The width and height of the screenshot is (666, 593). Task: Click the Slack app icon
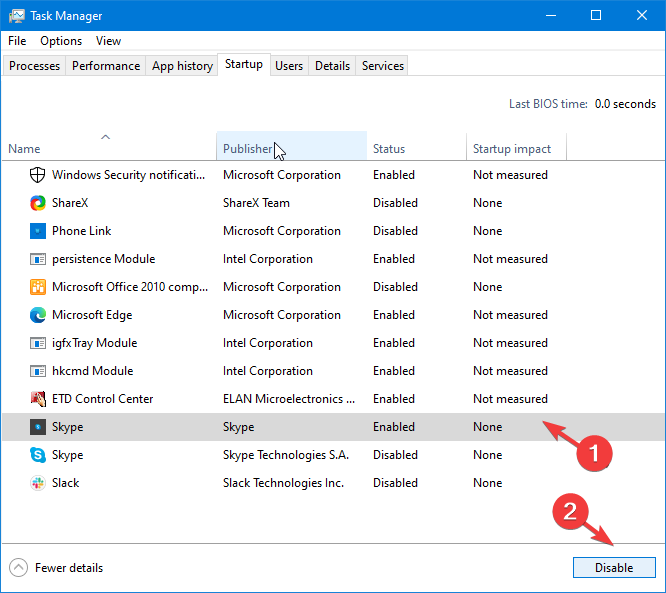click(37, 483)
